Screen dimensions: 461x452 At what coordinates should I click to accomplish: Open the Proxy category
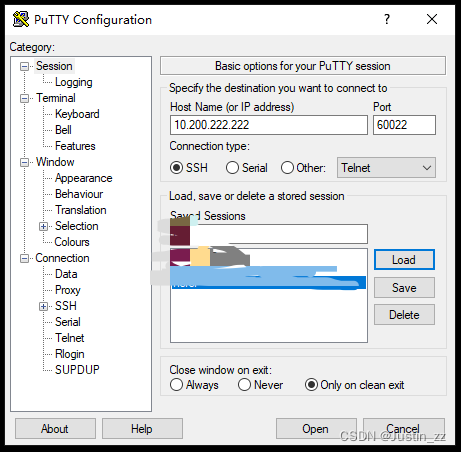(68, 290)
